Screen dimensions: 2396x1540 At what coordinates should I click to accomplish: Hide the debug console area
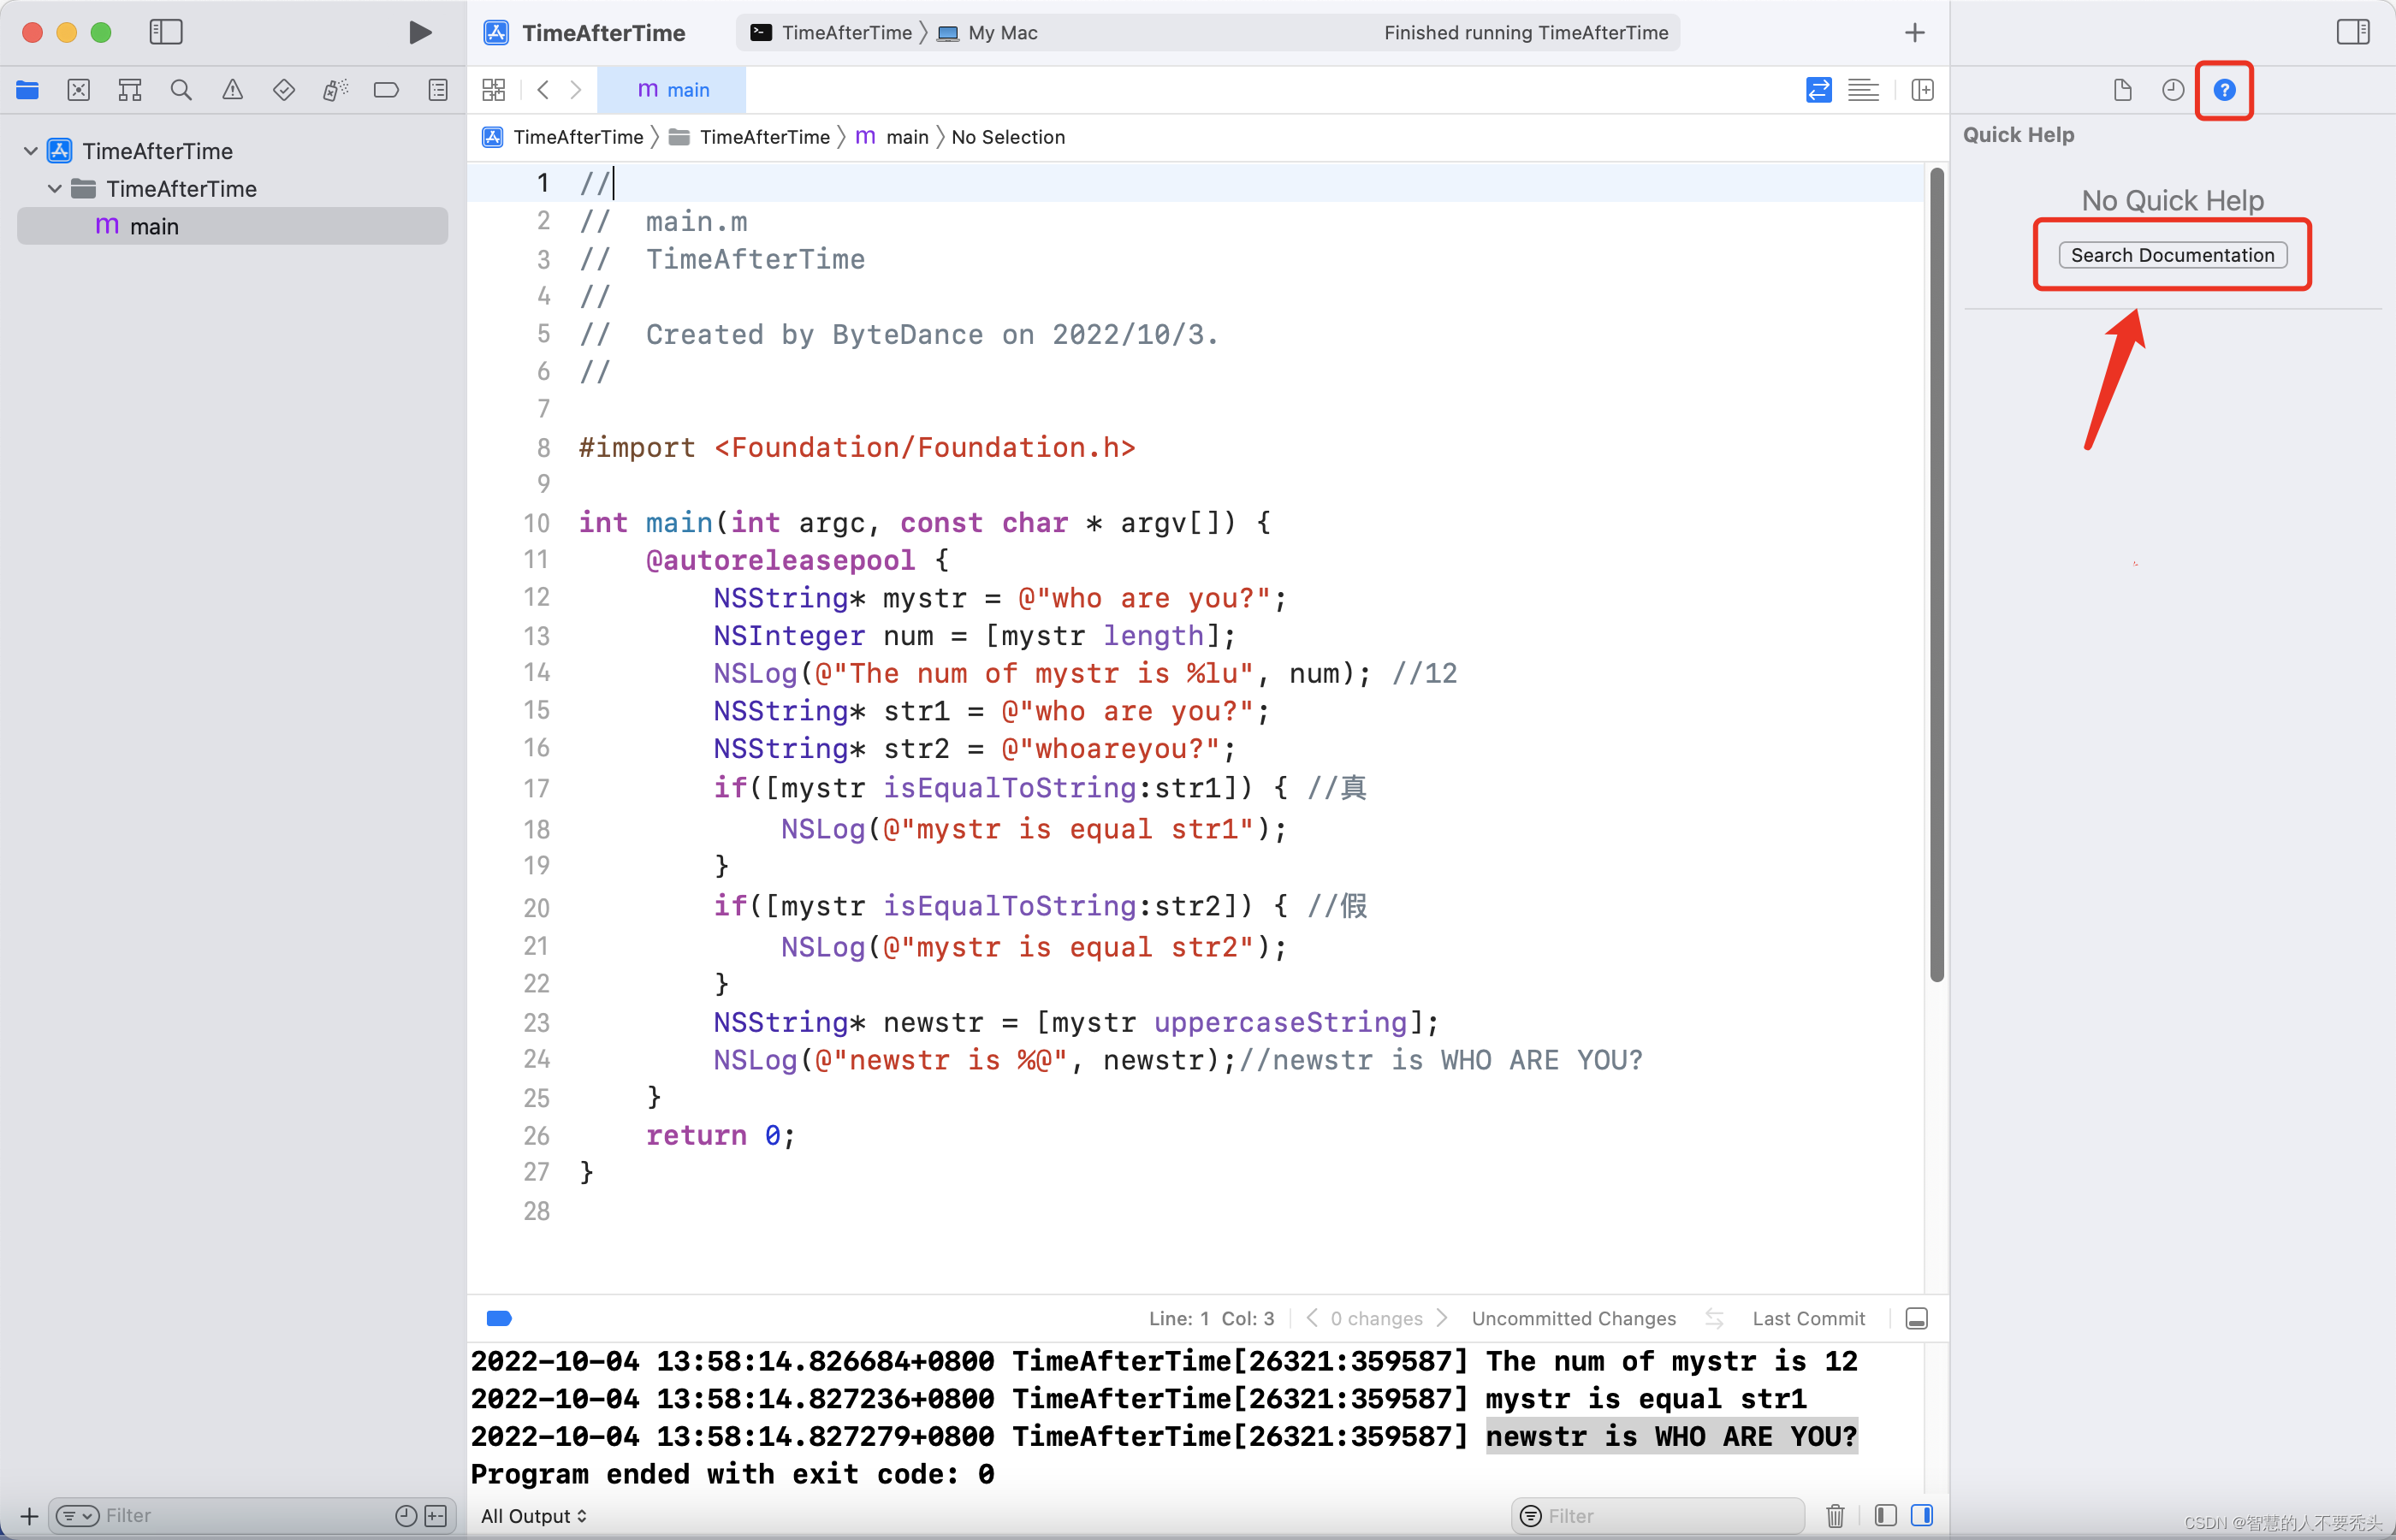[1917, 1318]
